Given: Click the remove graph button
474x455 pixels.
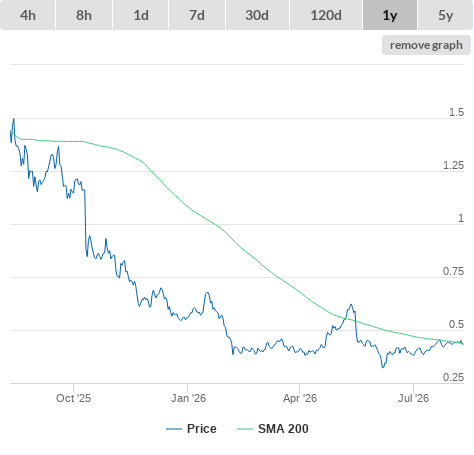Looking at the screenshot, I should coord(426,45).
